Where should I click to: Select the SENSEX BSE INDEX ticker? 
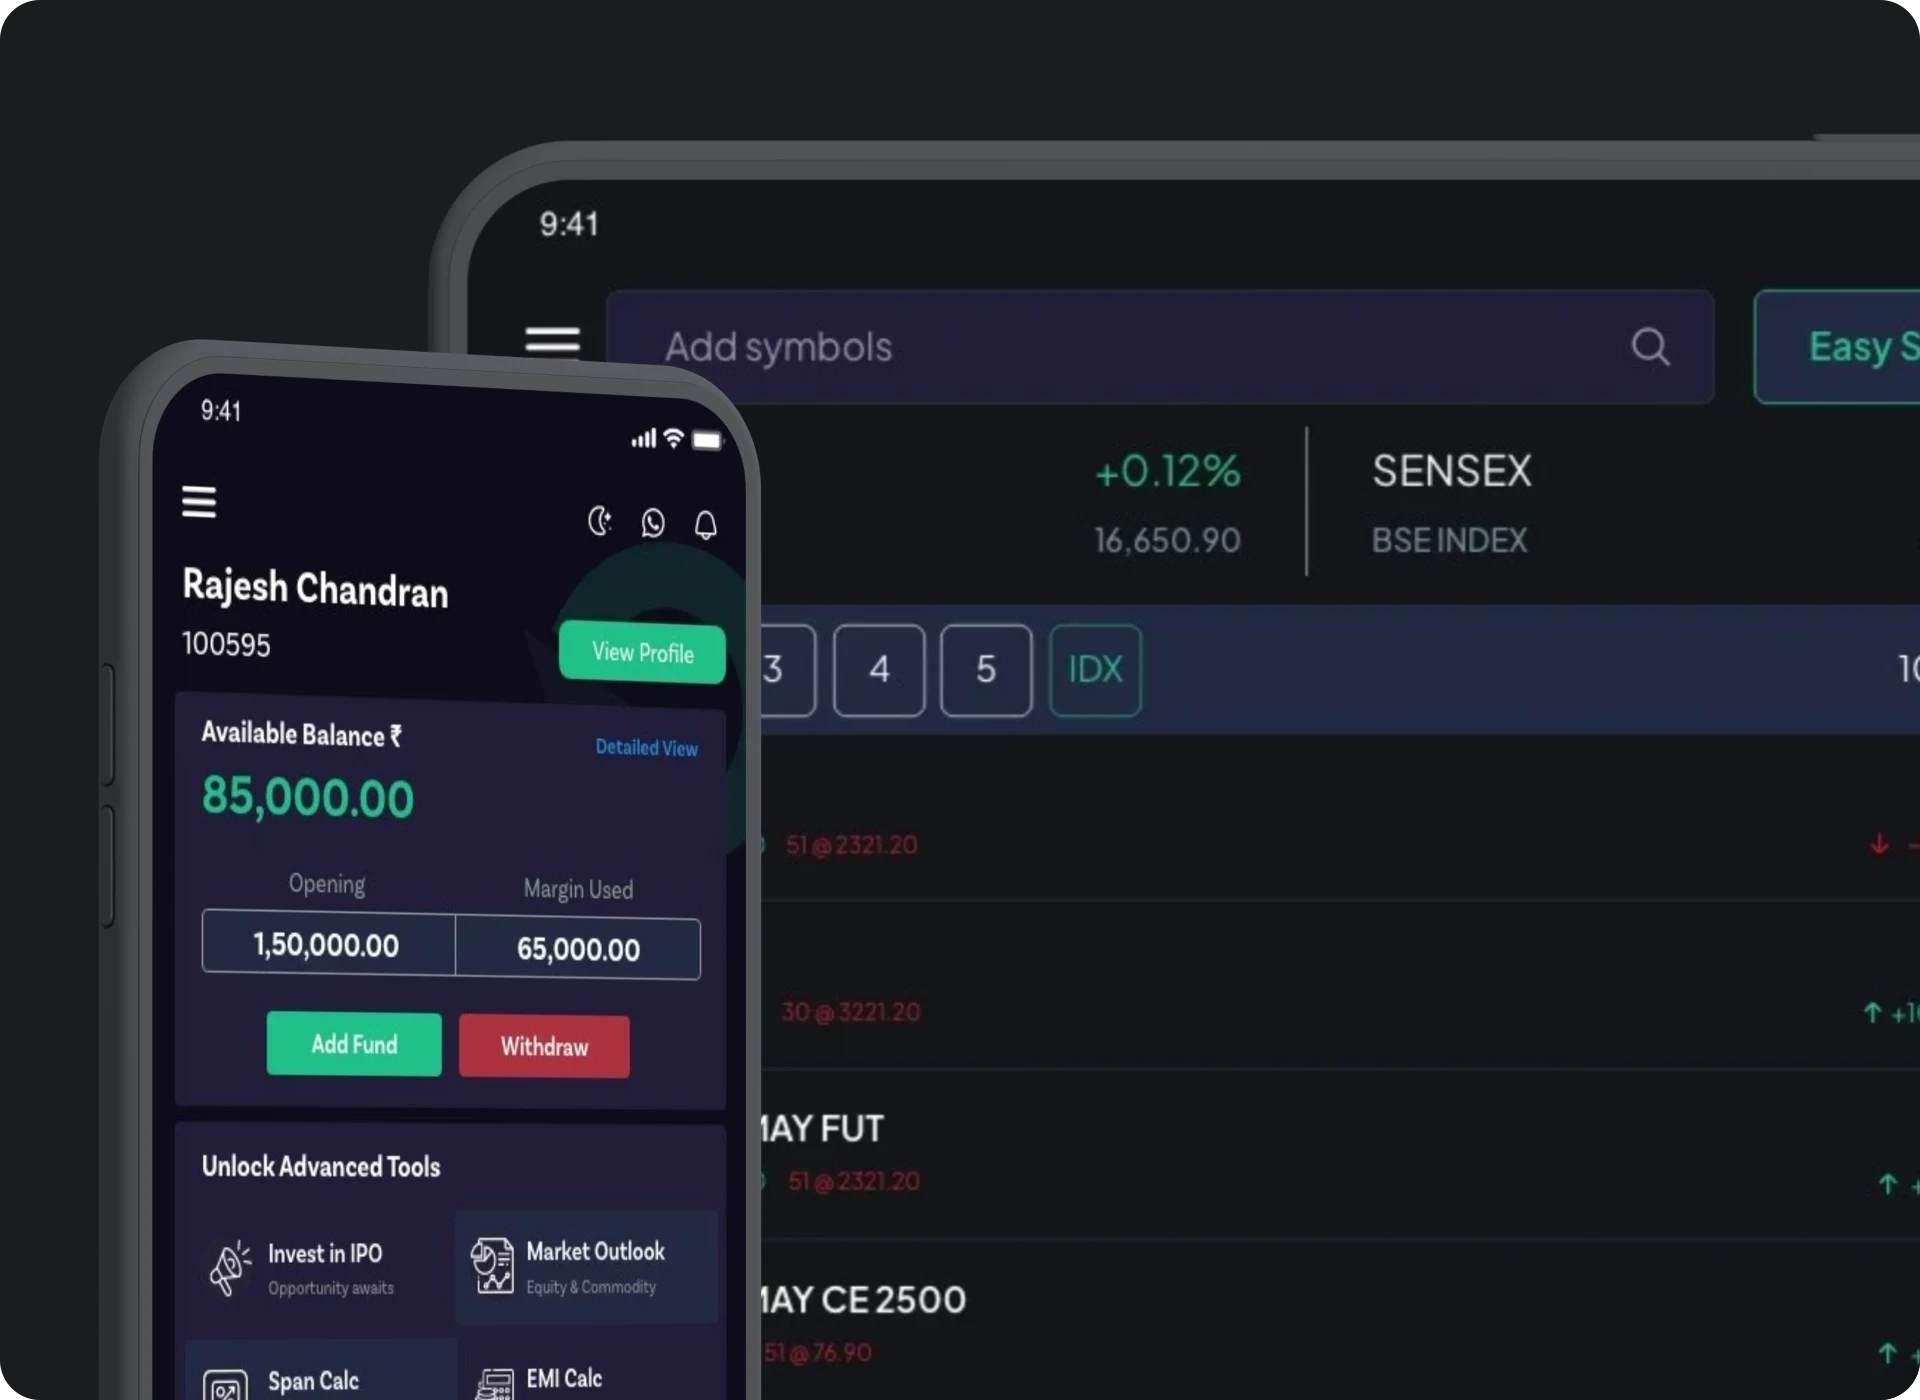coord(1450,503)
